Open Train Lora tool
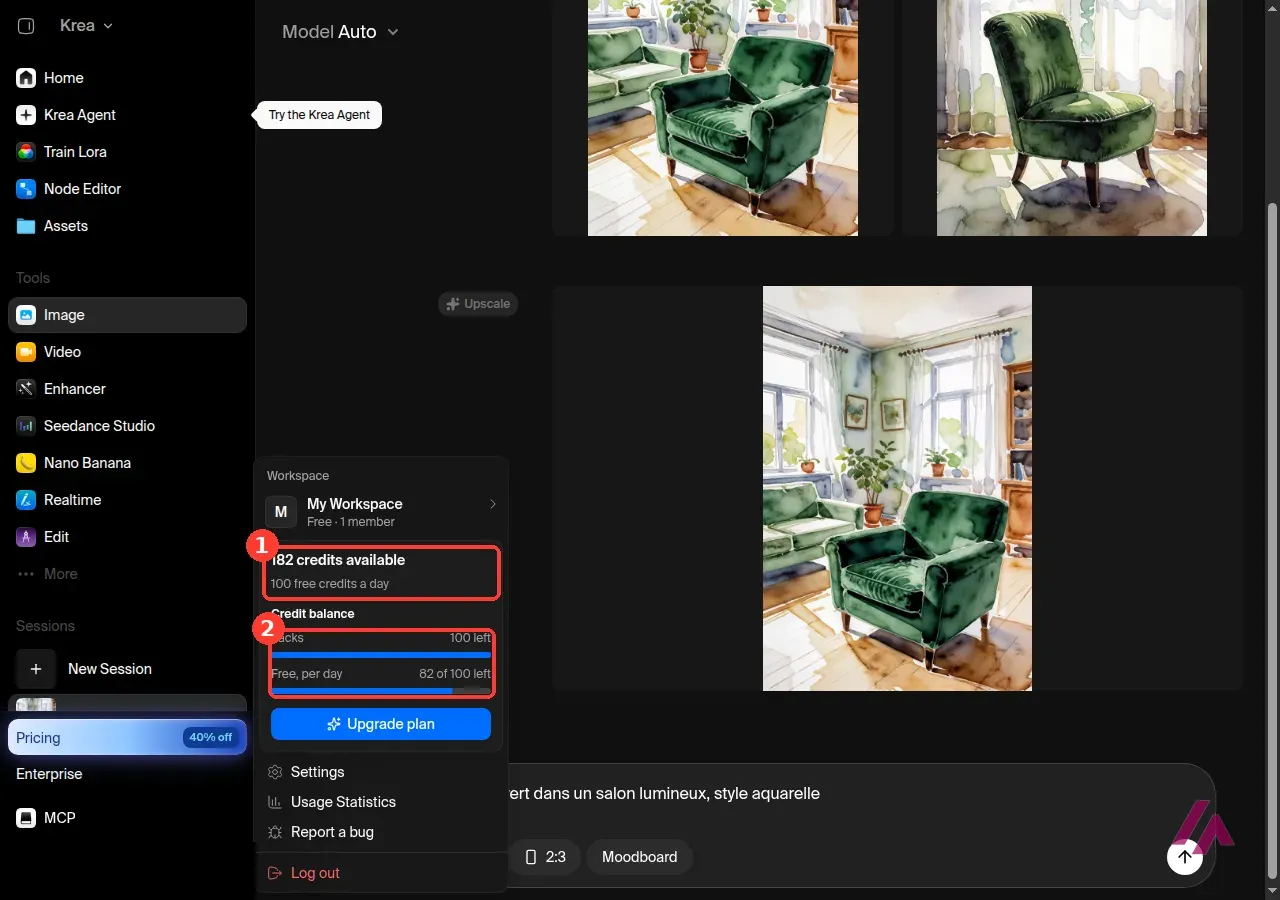This screenshot has width=1280, height=900. (x=127, y=152)
